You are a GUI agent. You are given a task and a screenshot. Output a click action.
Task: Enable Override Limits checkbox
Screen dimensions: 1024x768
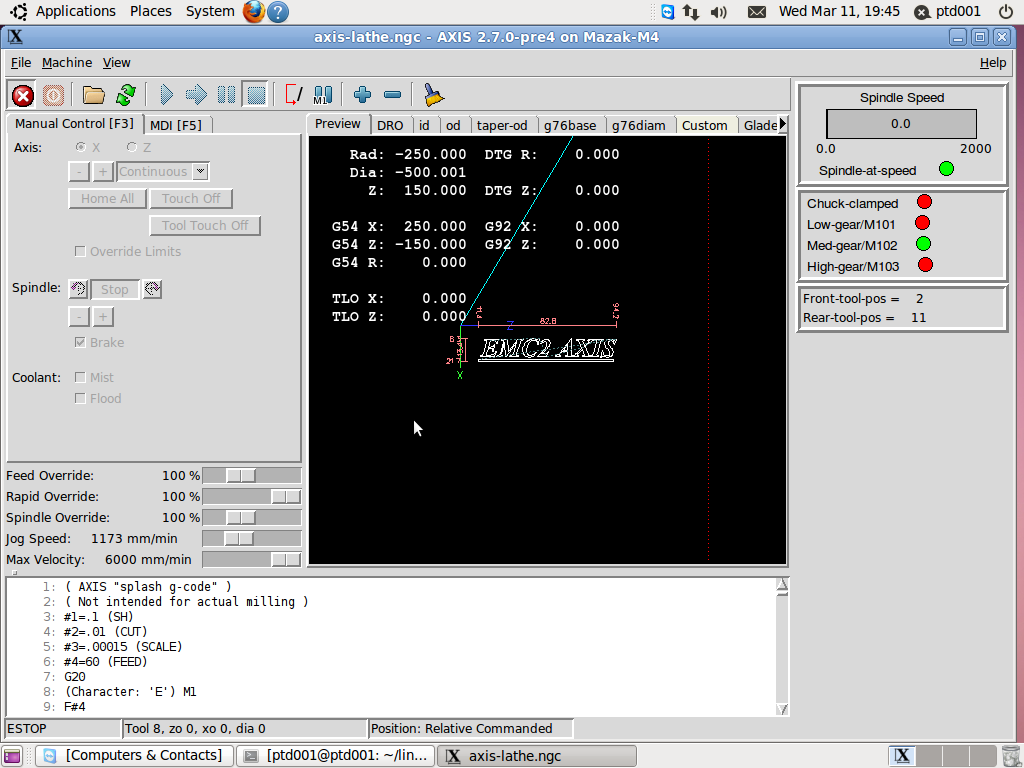click(80, 251)
